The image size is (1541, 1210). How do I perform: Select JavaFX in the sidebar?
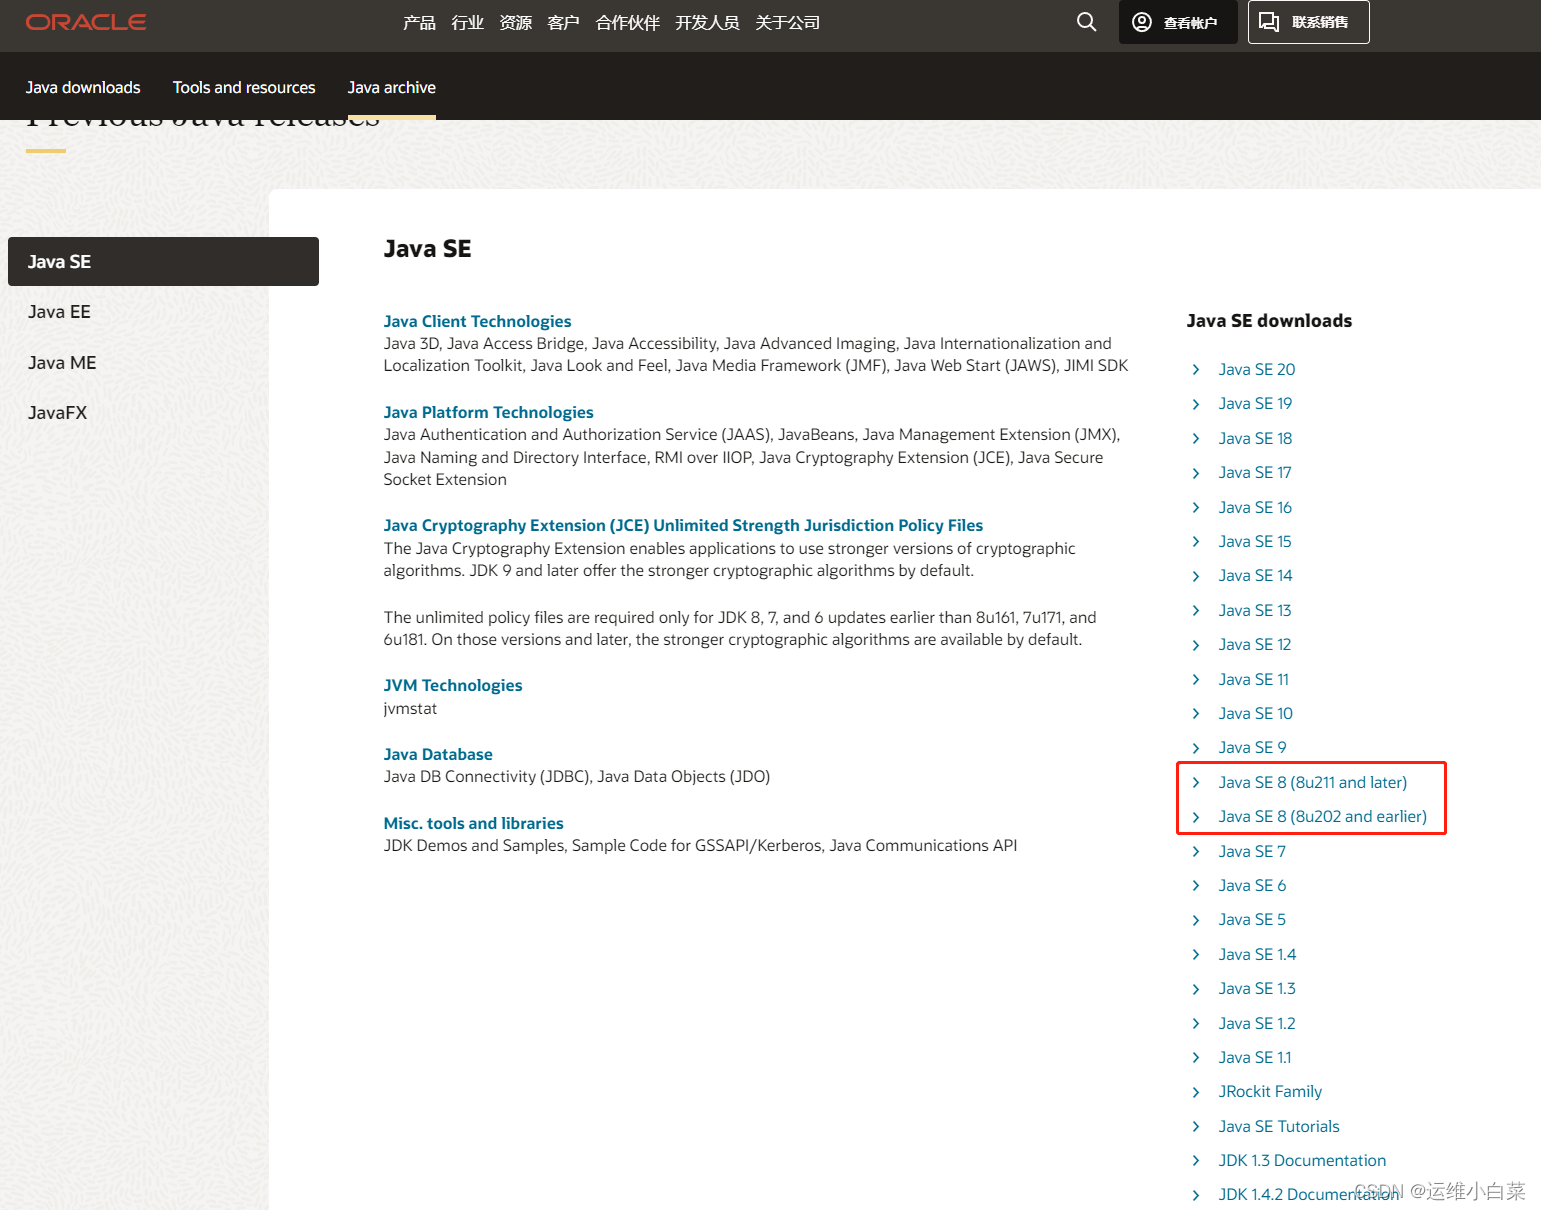pyautogui.click(x=57, y=412)
